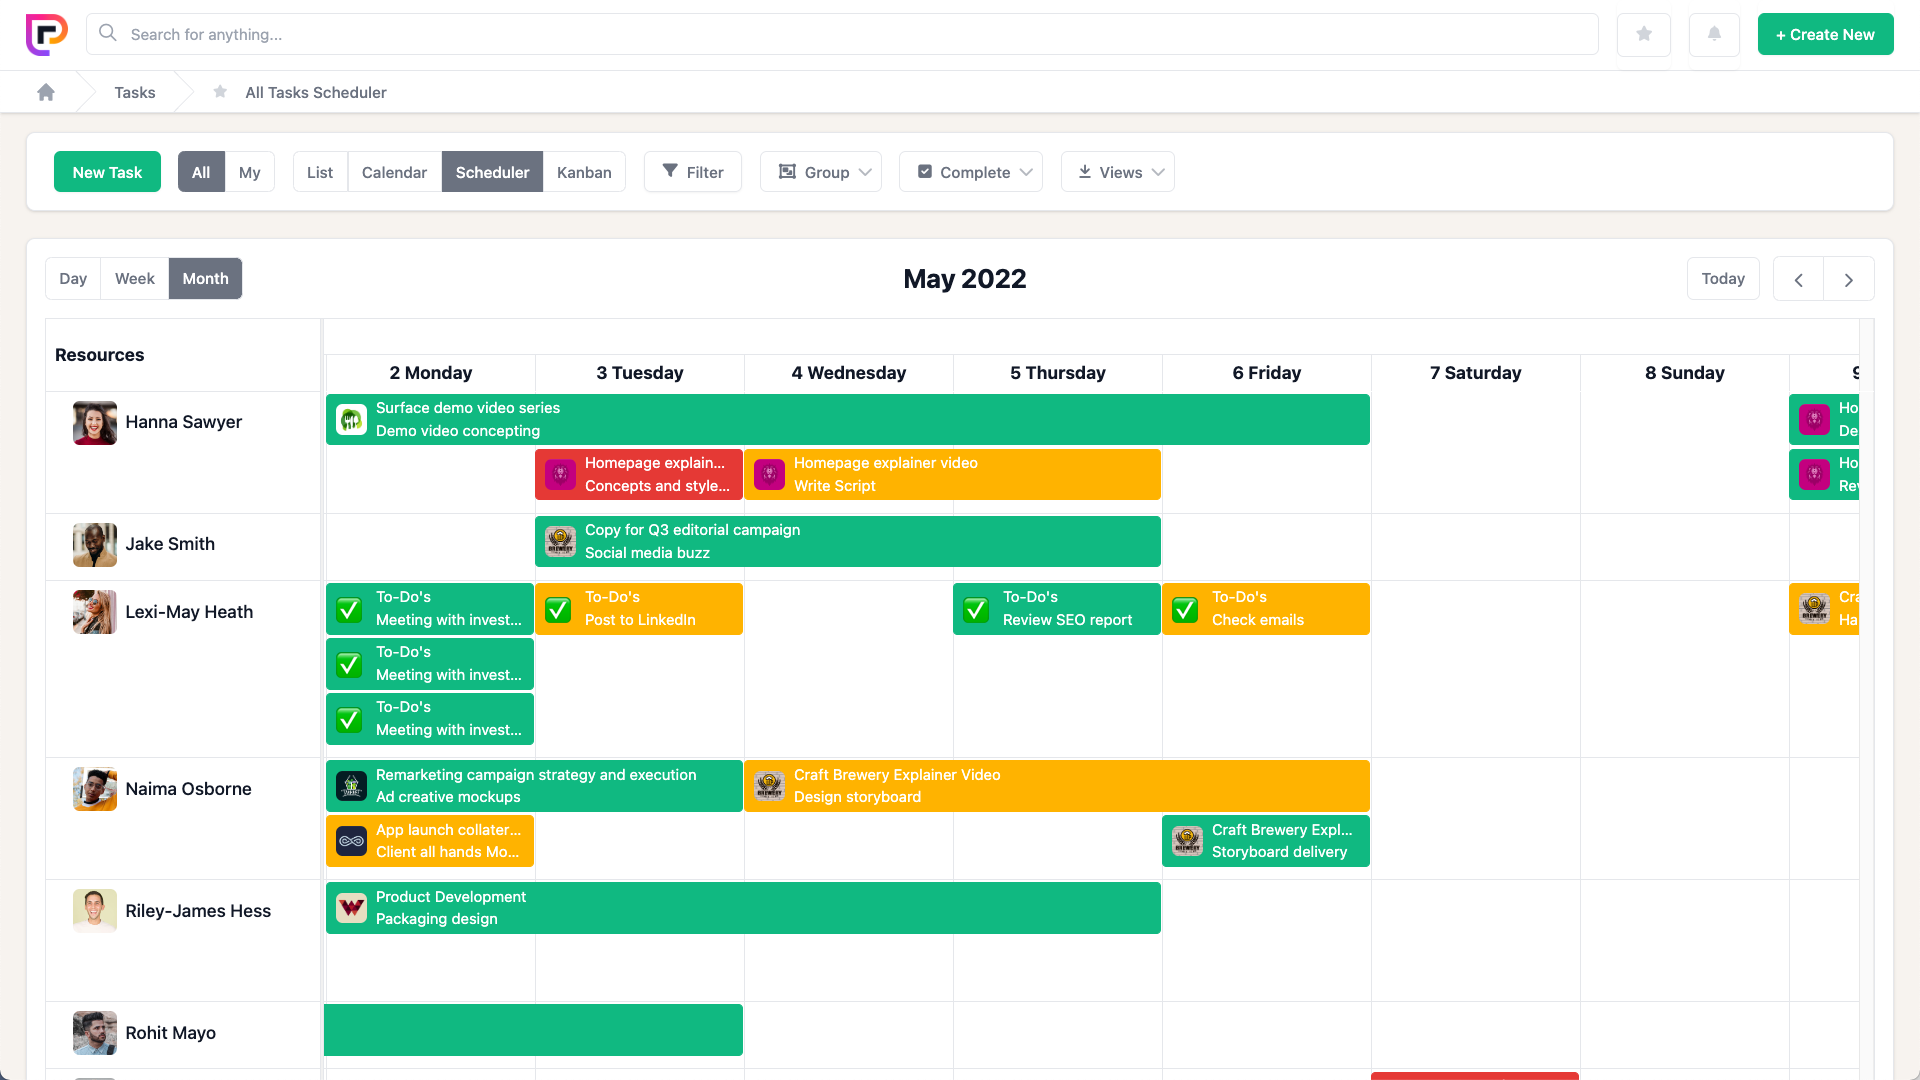
Task: Switch to the Kanban view tab
Action: 584,172
